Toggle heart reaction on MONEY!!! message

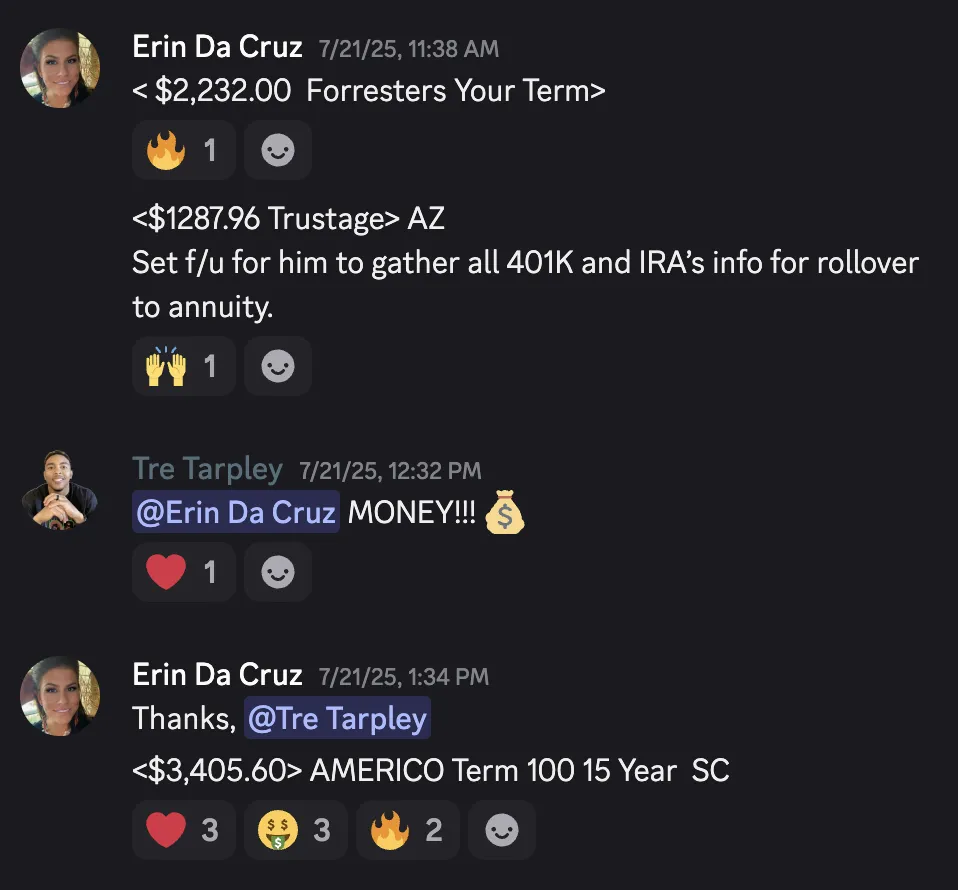(x=184, y=572)
